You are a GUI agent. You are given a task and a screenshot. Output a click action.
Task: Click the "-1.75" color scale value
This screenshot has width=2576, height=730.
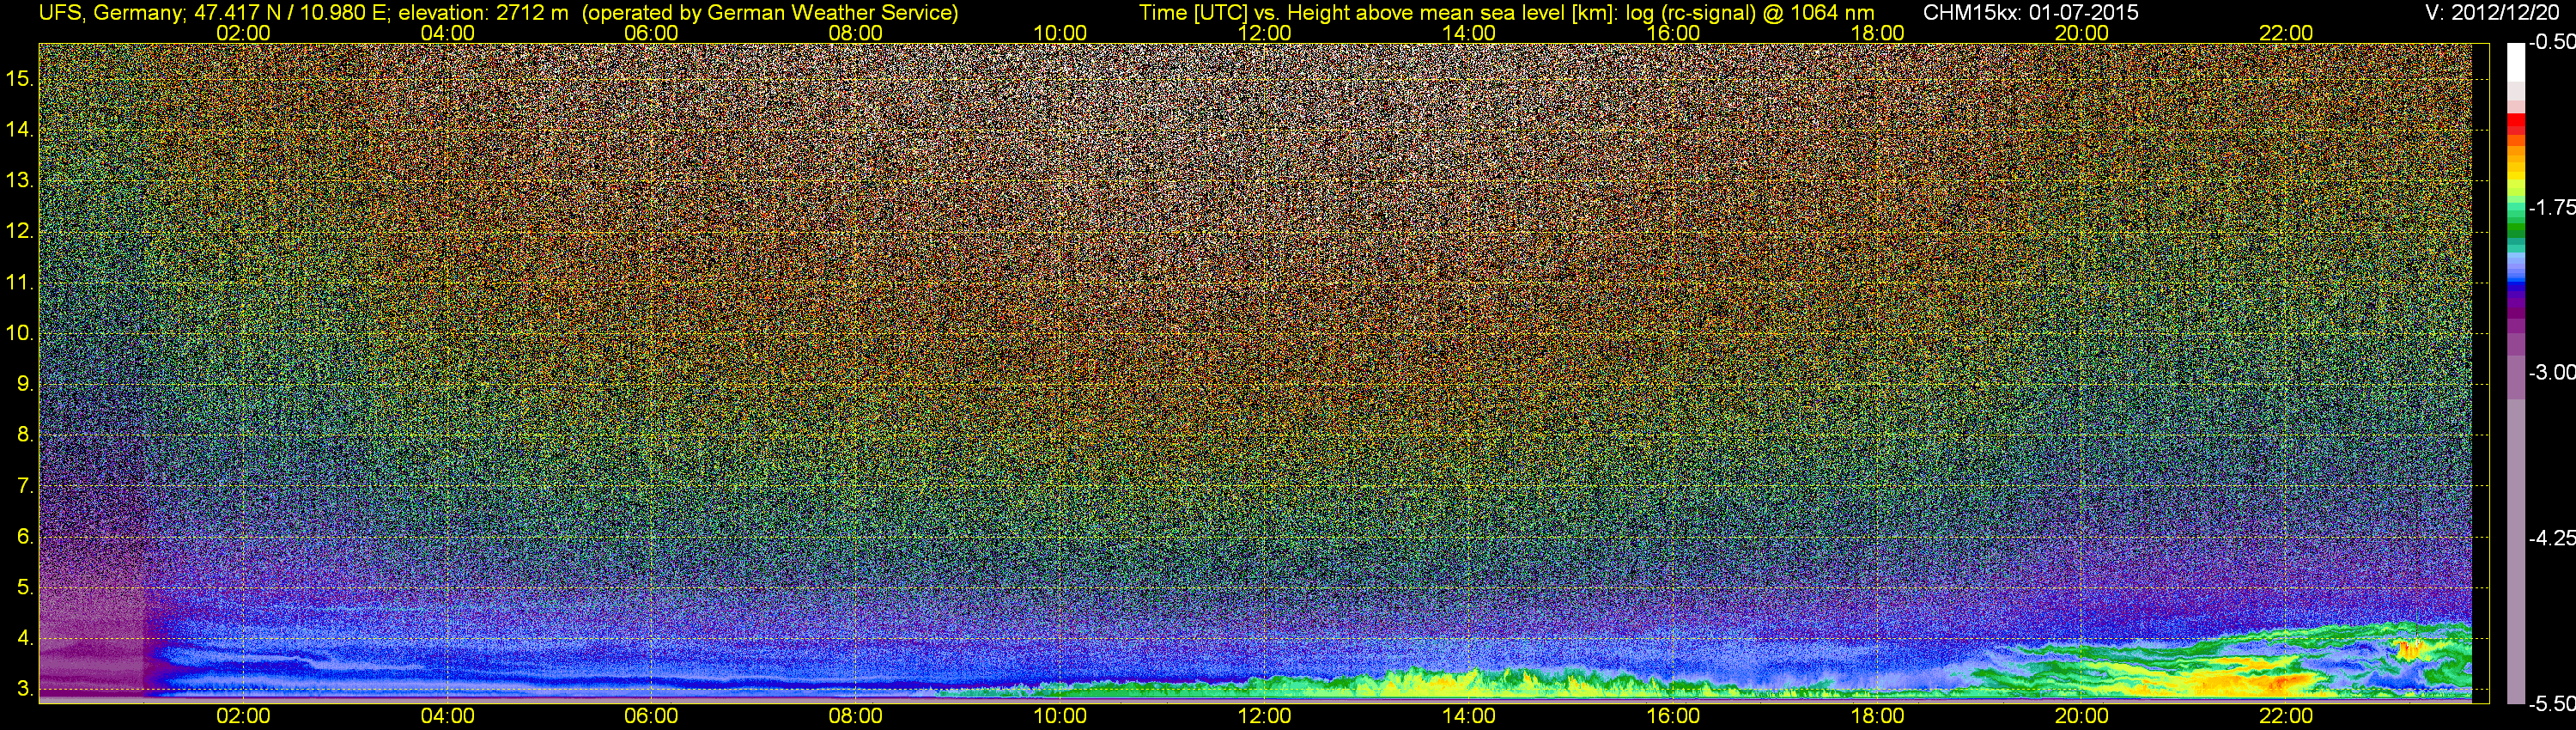tap(2551, 208)
